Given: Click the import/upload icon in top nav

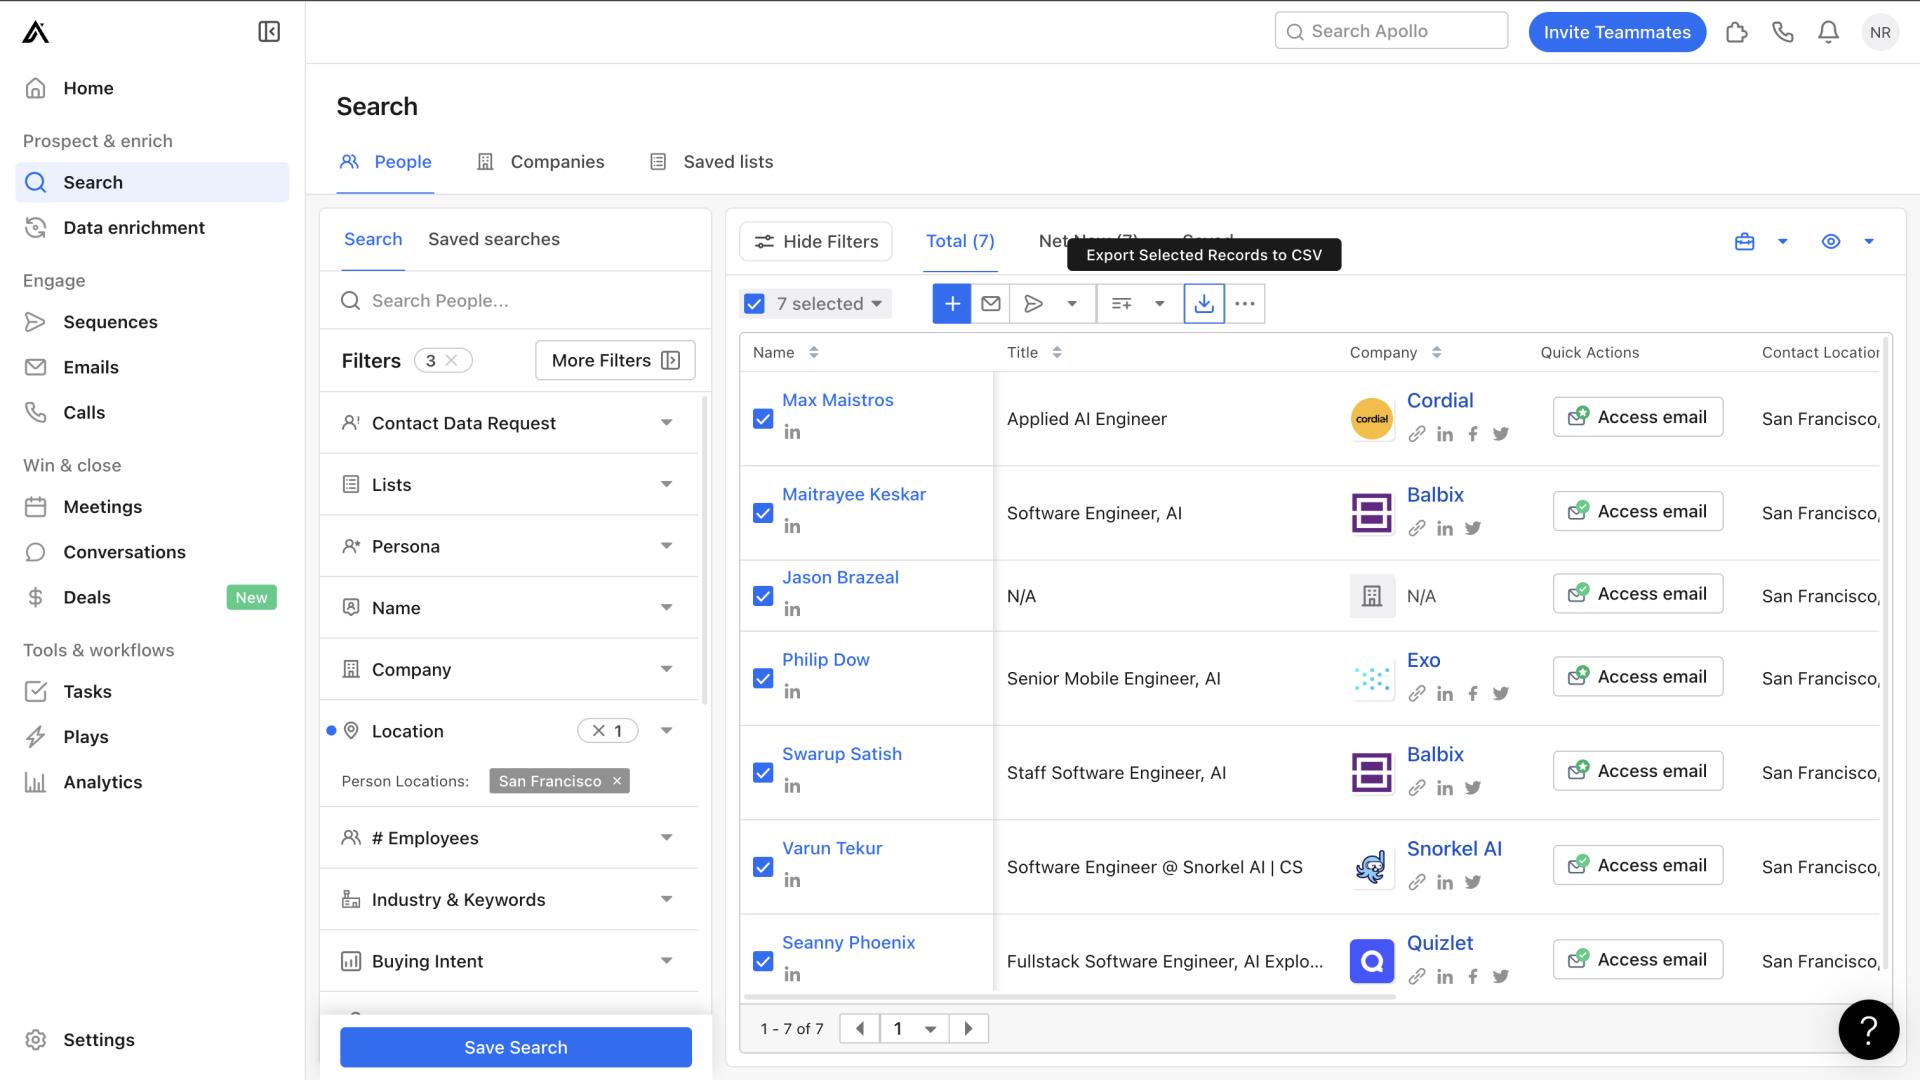Looking at the screenshot, I should coord(1737,32).
